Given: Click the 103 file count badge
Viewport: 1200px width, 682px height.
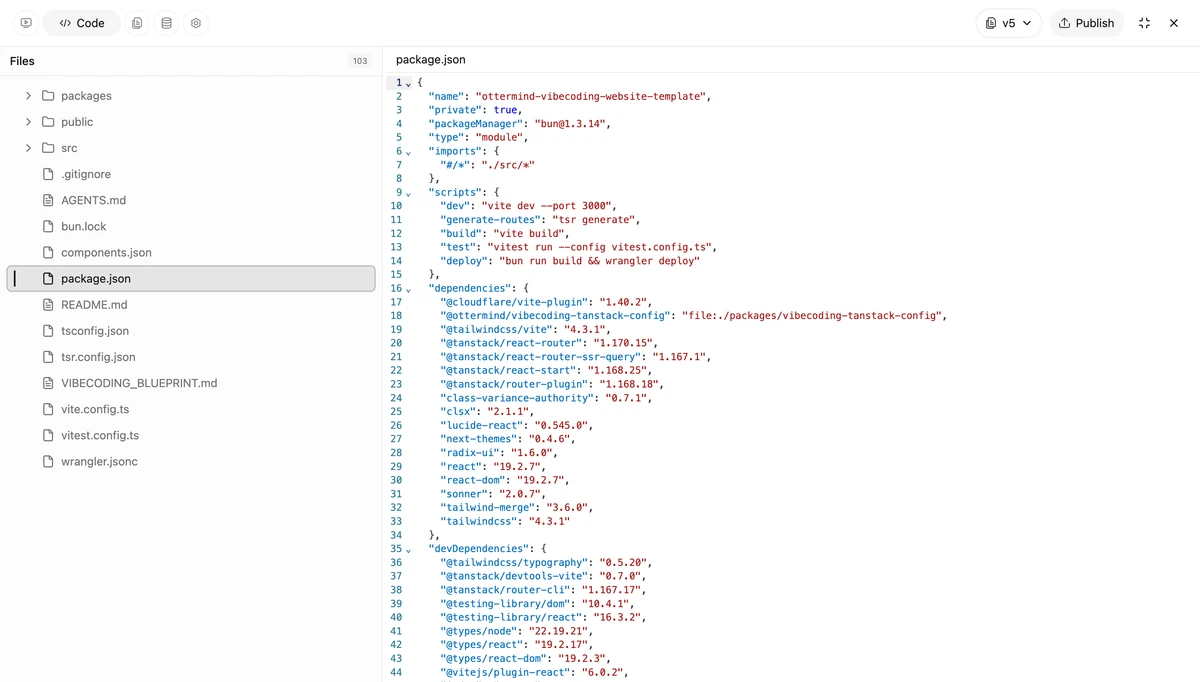Looking at the screenshot, I should point(360,61).
